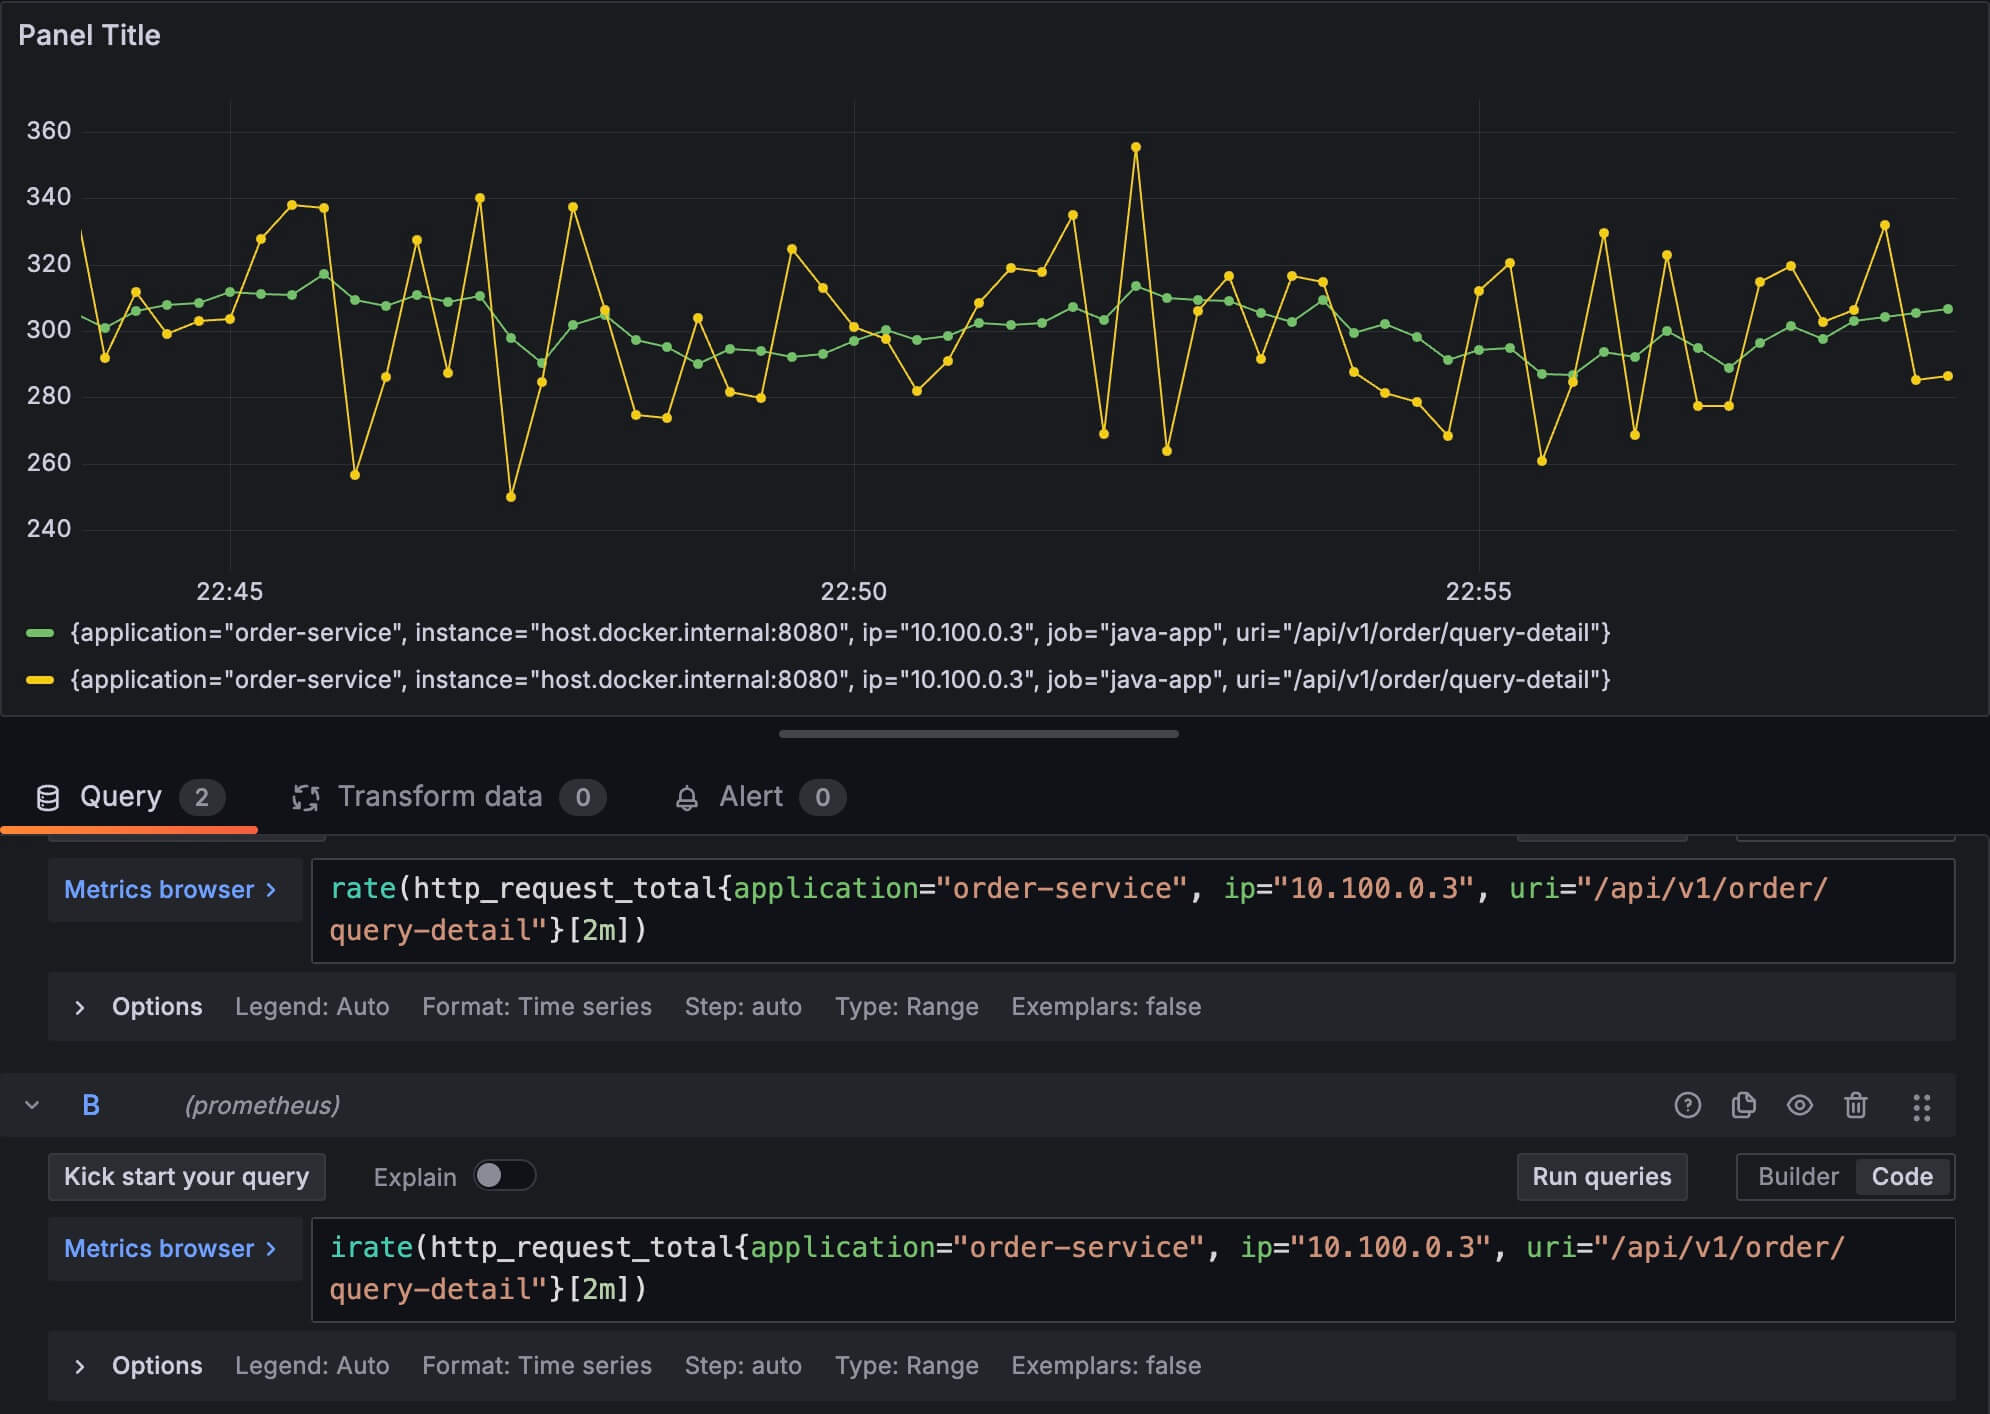Viewport: 1990px width, 1414px height.
Task: Click the drag handle dots for query B
Action: point(1921,1107)
